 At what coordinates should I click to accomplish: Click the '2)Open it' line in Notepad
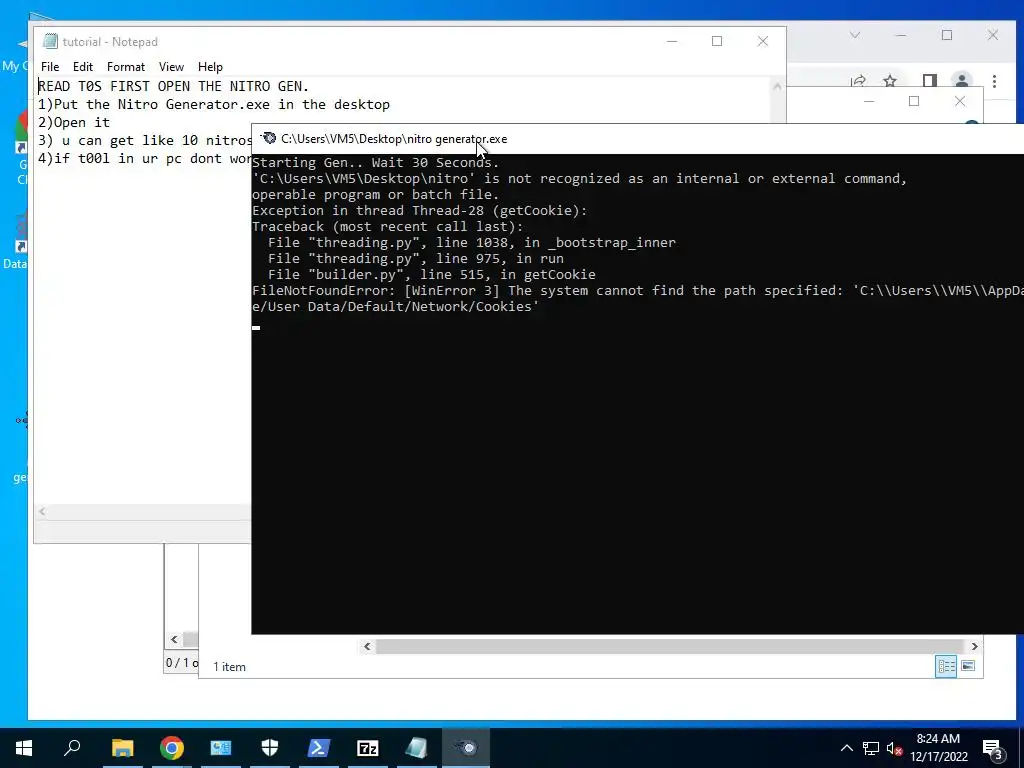tap(74, 123)
